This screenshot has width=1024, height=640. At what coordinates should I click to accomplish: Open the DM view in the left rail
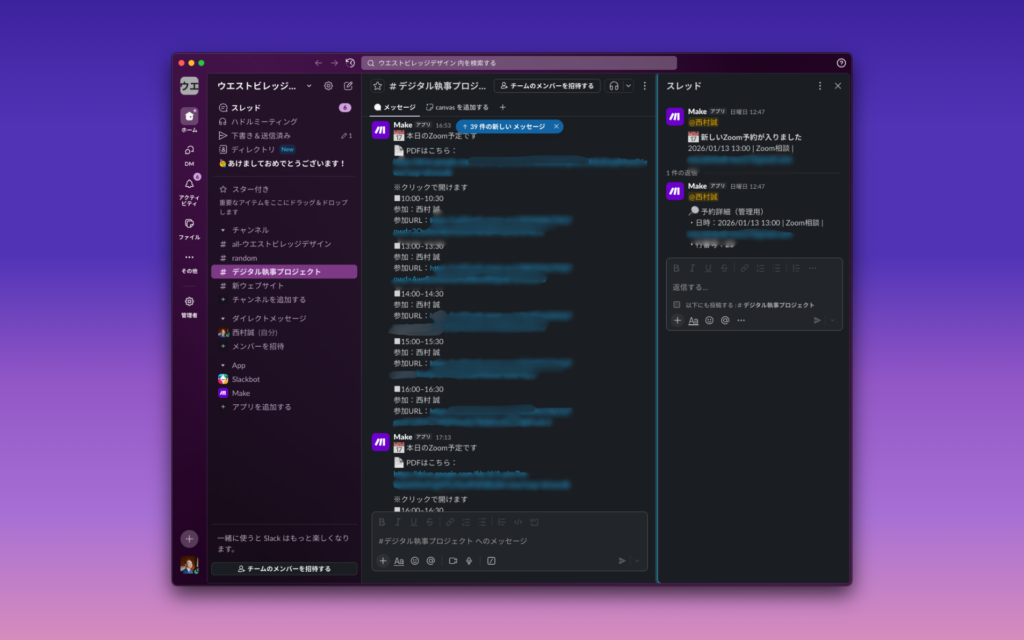point(189,151)
